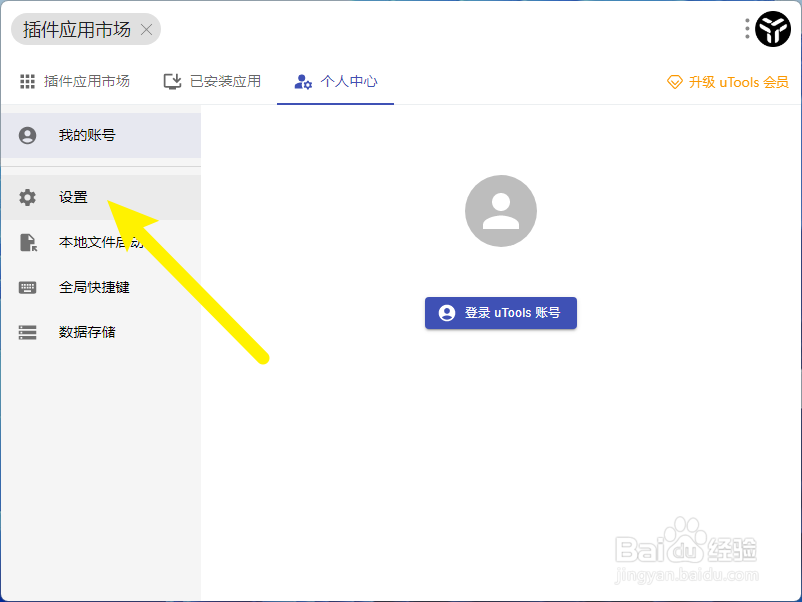
Task: Click the list icon beside 数据存储
Action: (27, 332)
